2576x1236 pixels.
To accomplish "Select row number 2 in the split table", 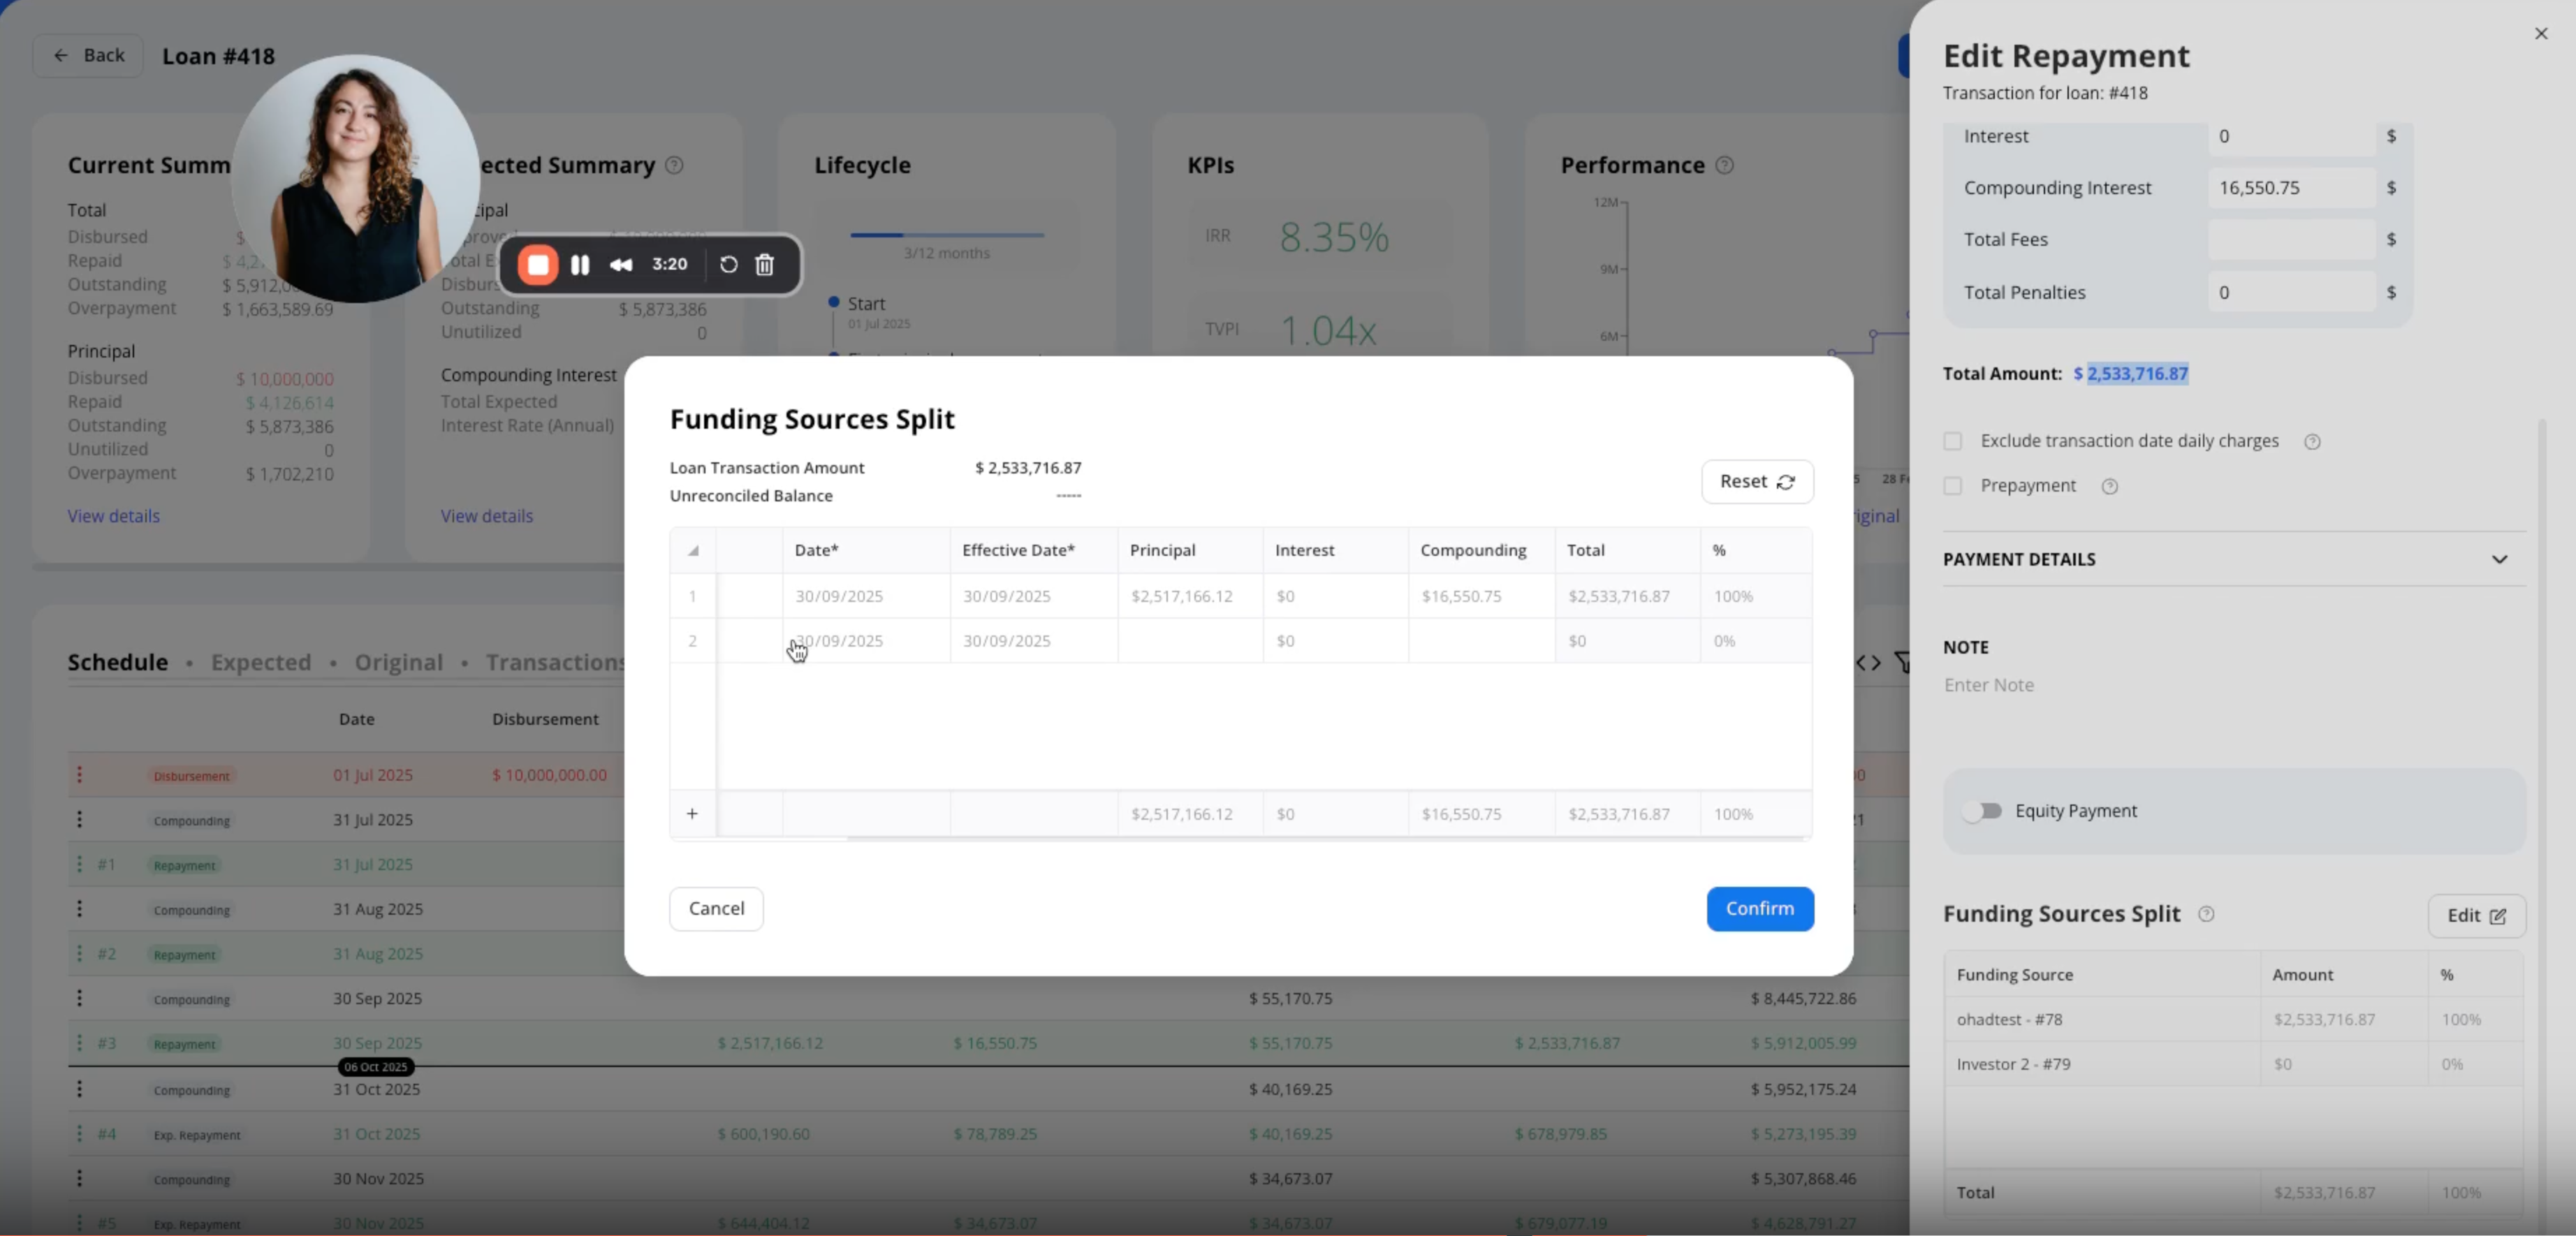I will [692, 641].
